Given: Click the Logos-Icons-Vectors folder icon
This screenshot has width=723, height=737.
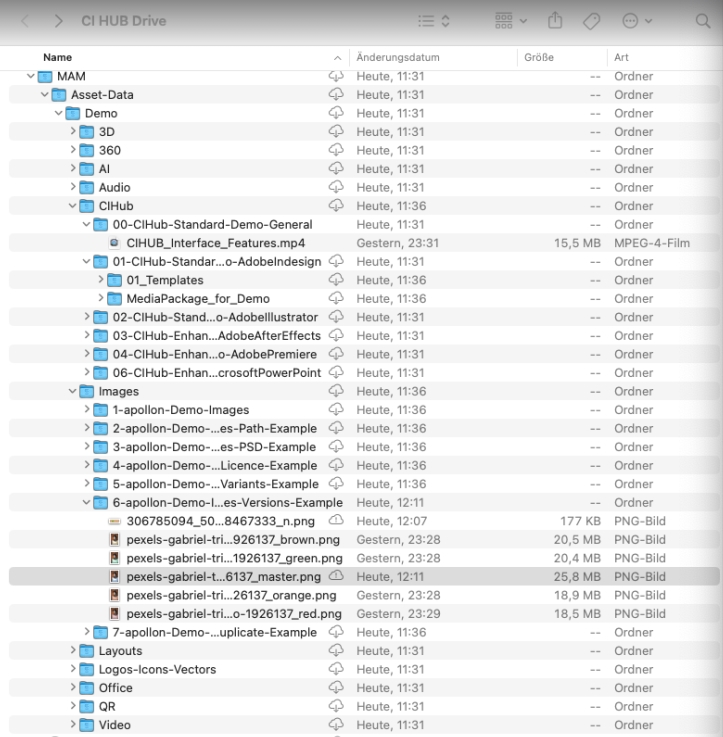Looking at the screenshot, I should 86,669.
